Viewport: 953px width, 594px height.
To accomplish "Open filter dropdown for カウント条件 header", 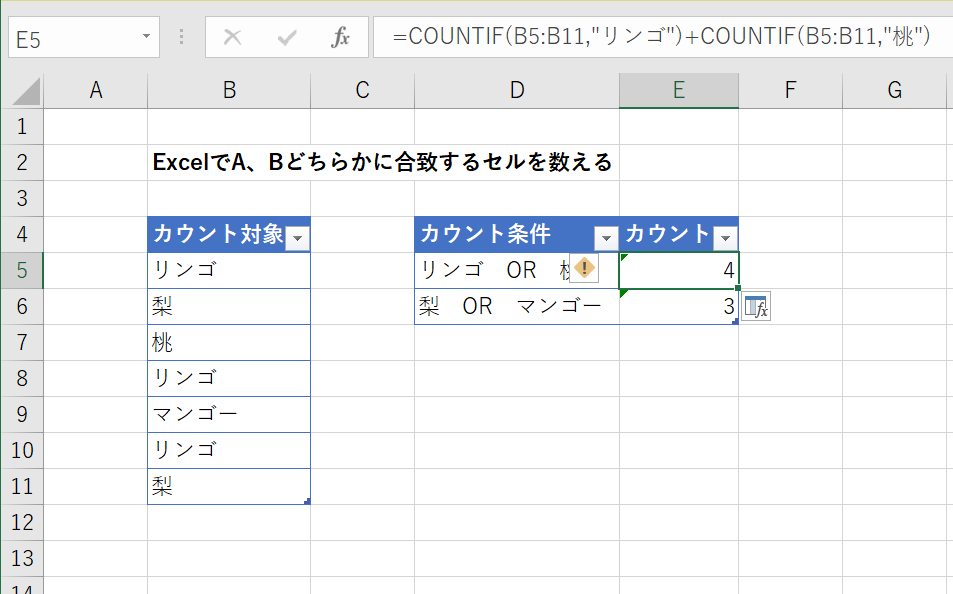I will [606, 238].
